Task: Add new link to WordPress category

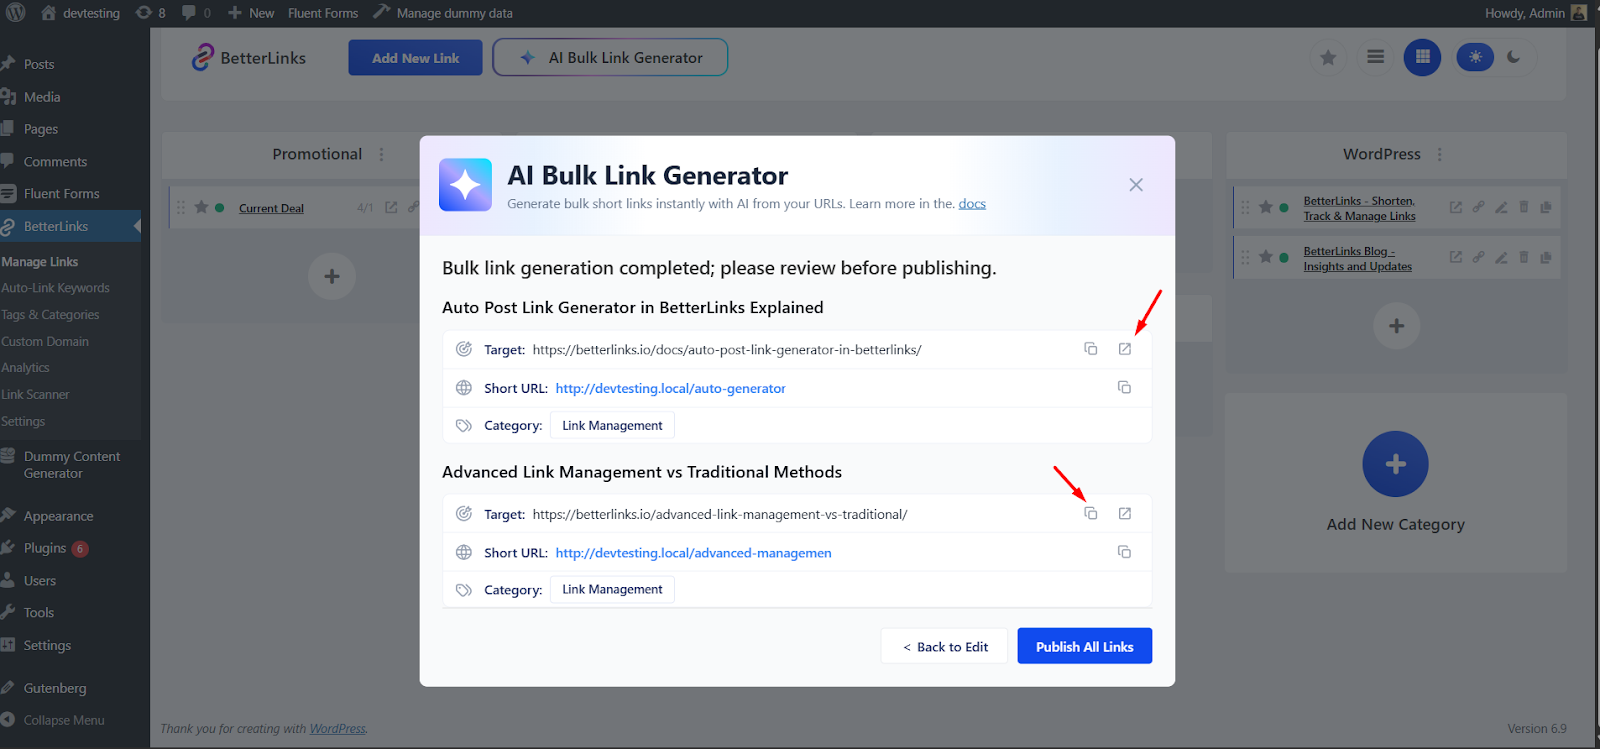Action: click(x=1397, y=326)
